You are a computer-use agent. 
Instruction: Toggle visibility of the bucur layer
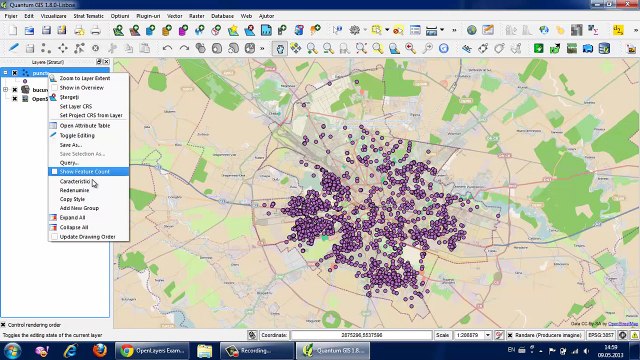tap(15, 90)
